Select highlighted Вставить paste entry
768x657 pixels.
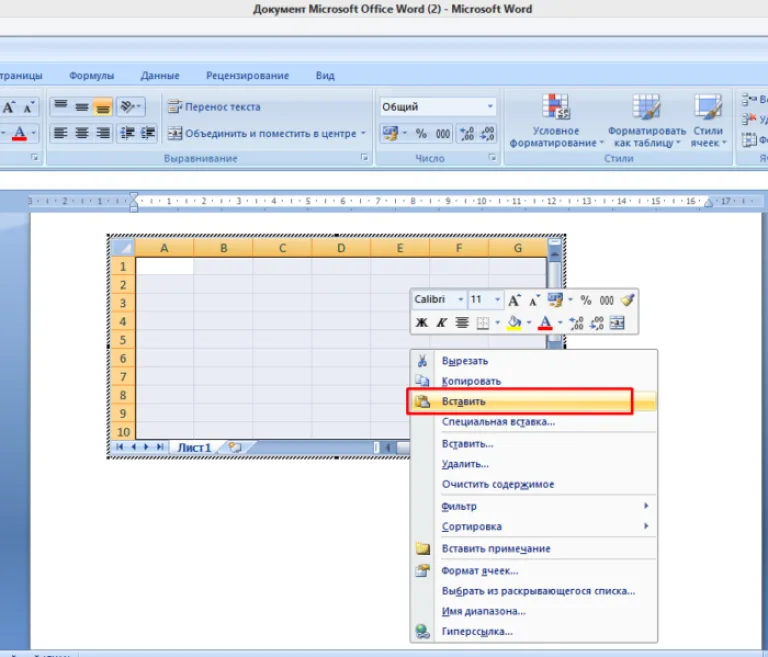pos(533,401)
